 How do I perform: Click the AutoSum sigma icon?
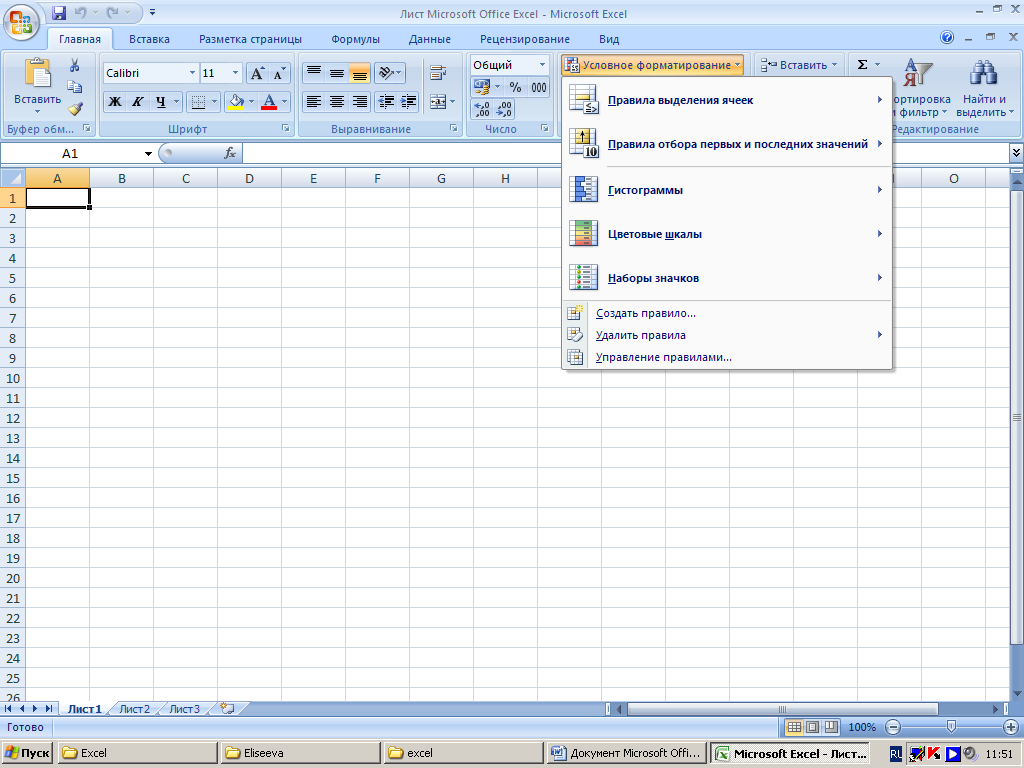pyautogui.click(x=862, y=65)
